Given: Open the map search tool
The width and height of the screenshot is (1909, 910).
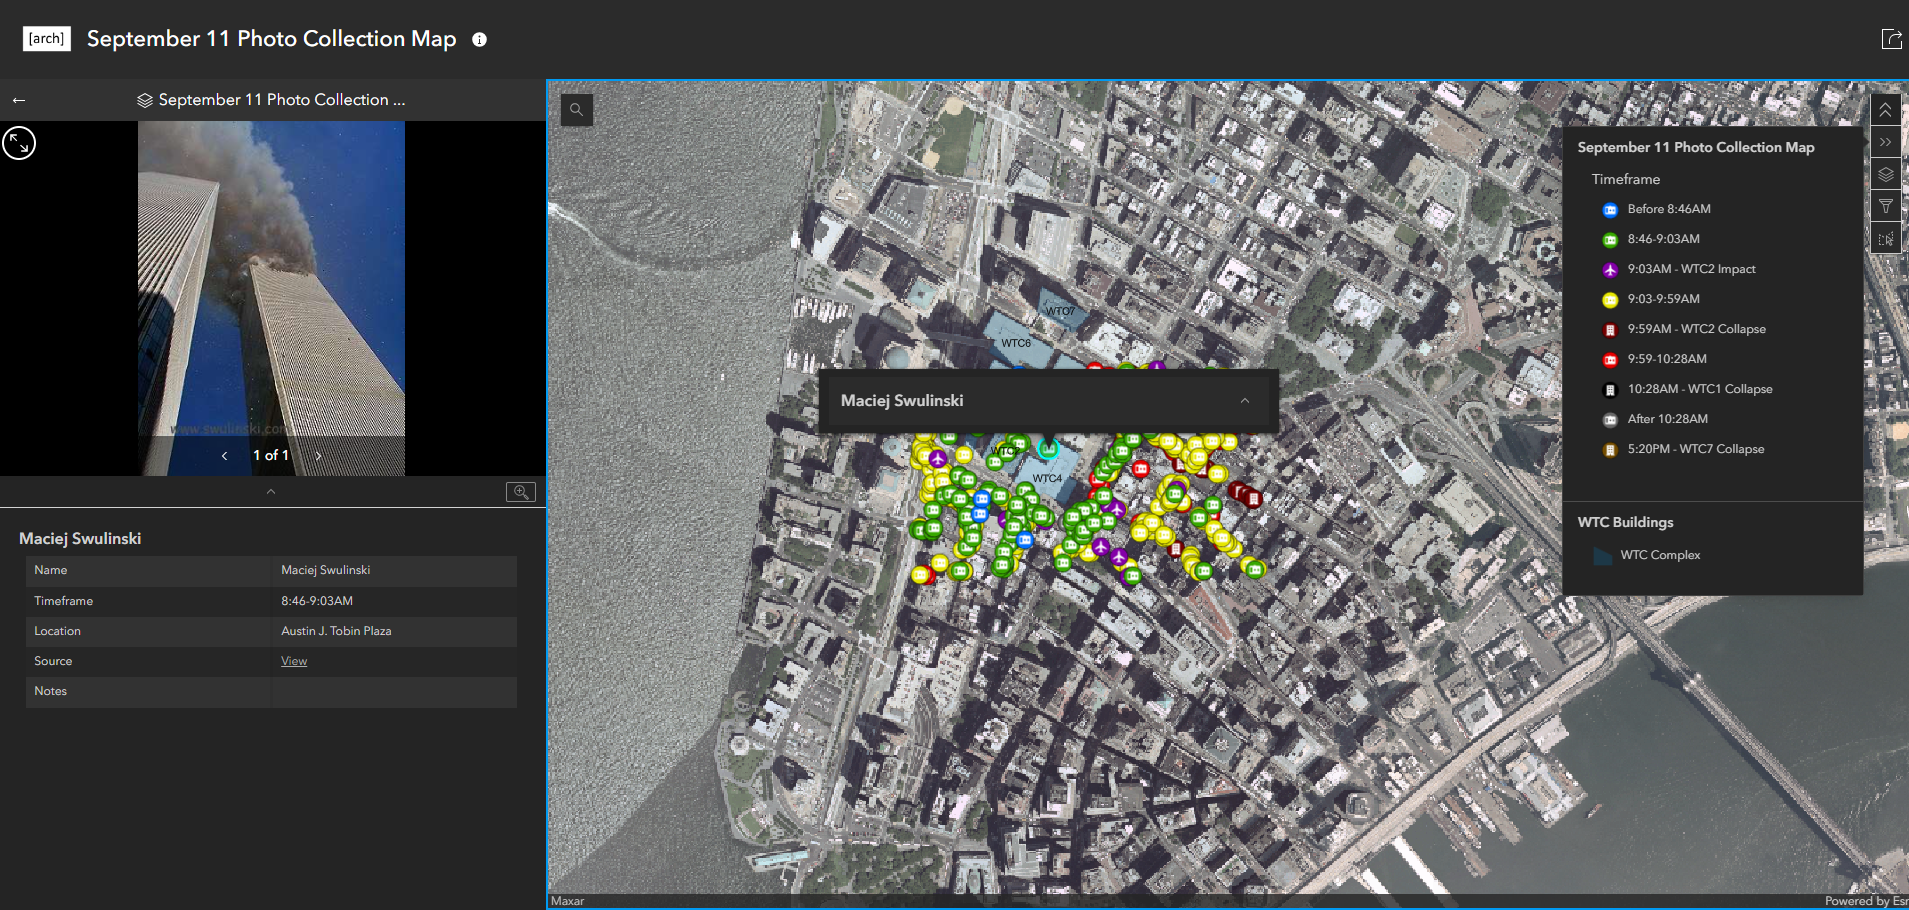Looking at the screenshot, I should click(577, 110).
